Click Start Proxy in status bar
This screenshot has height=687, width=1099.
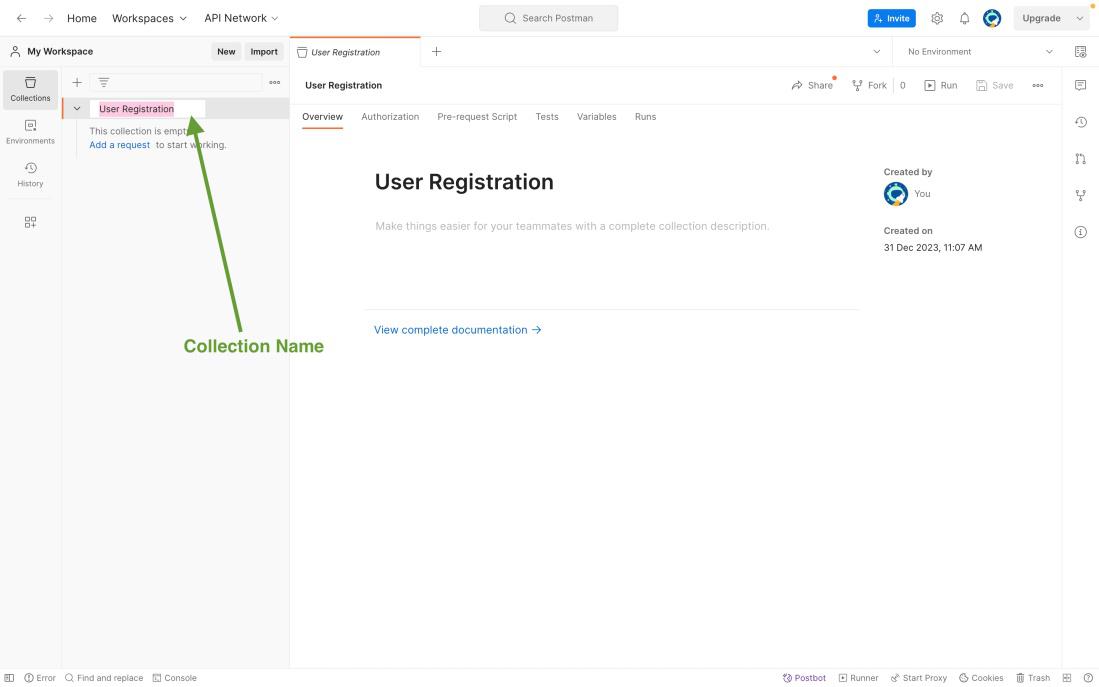point(918,678)
